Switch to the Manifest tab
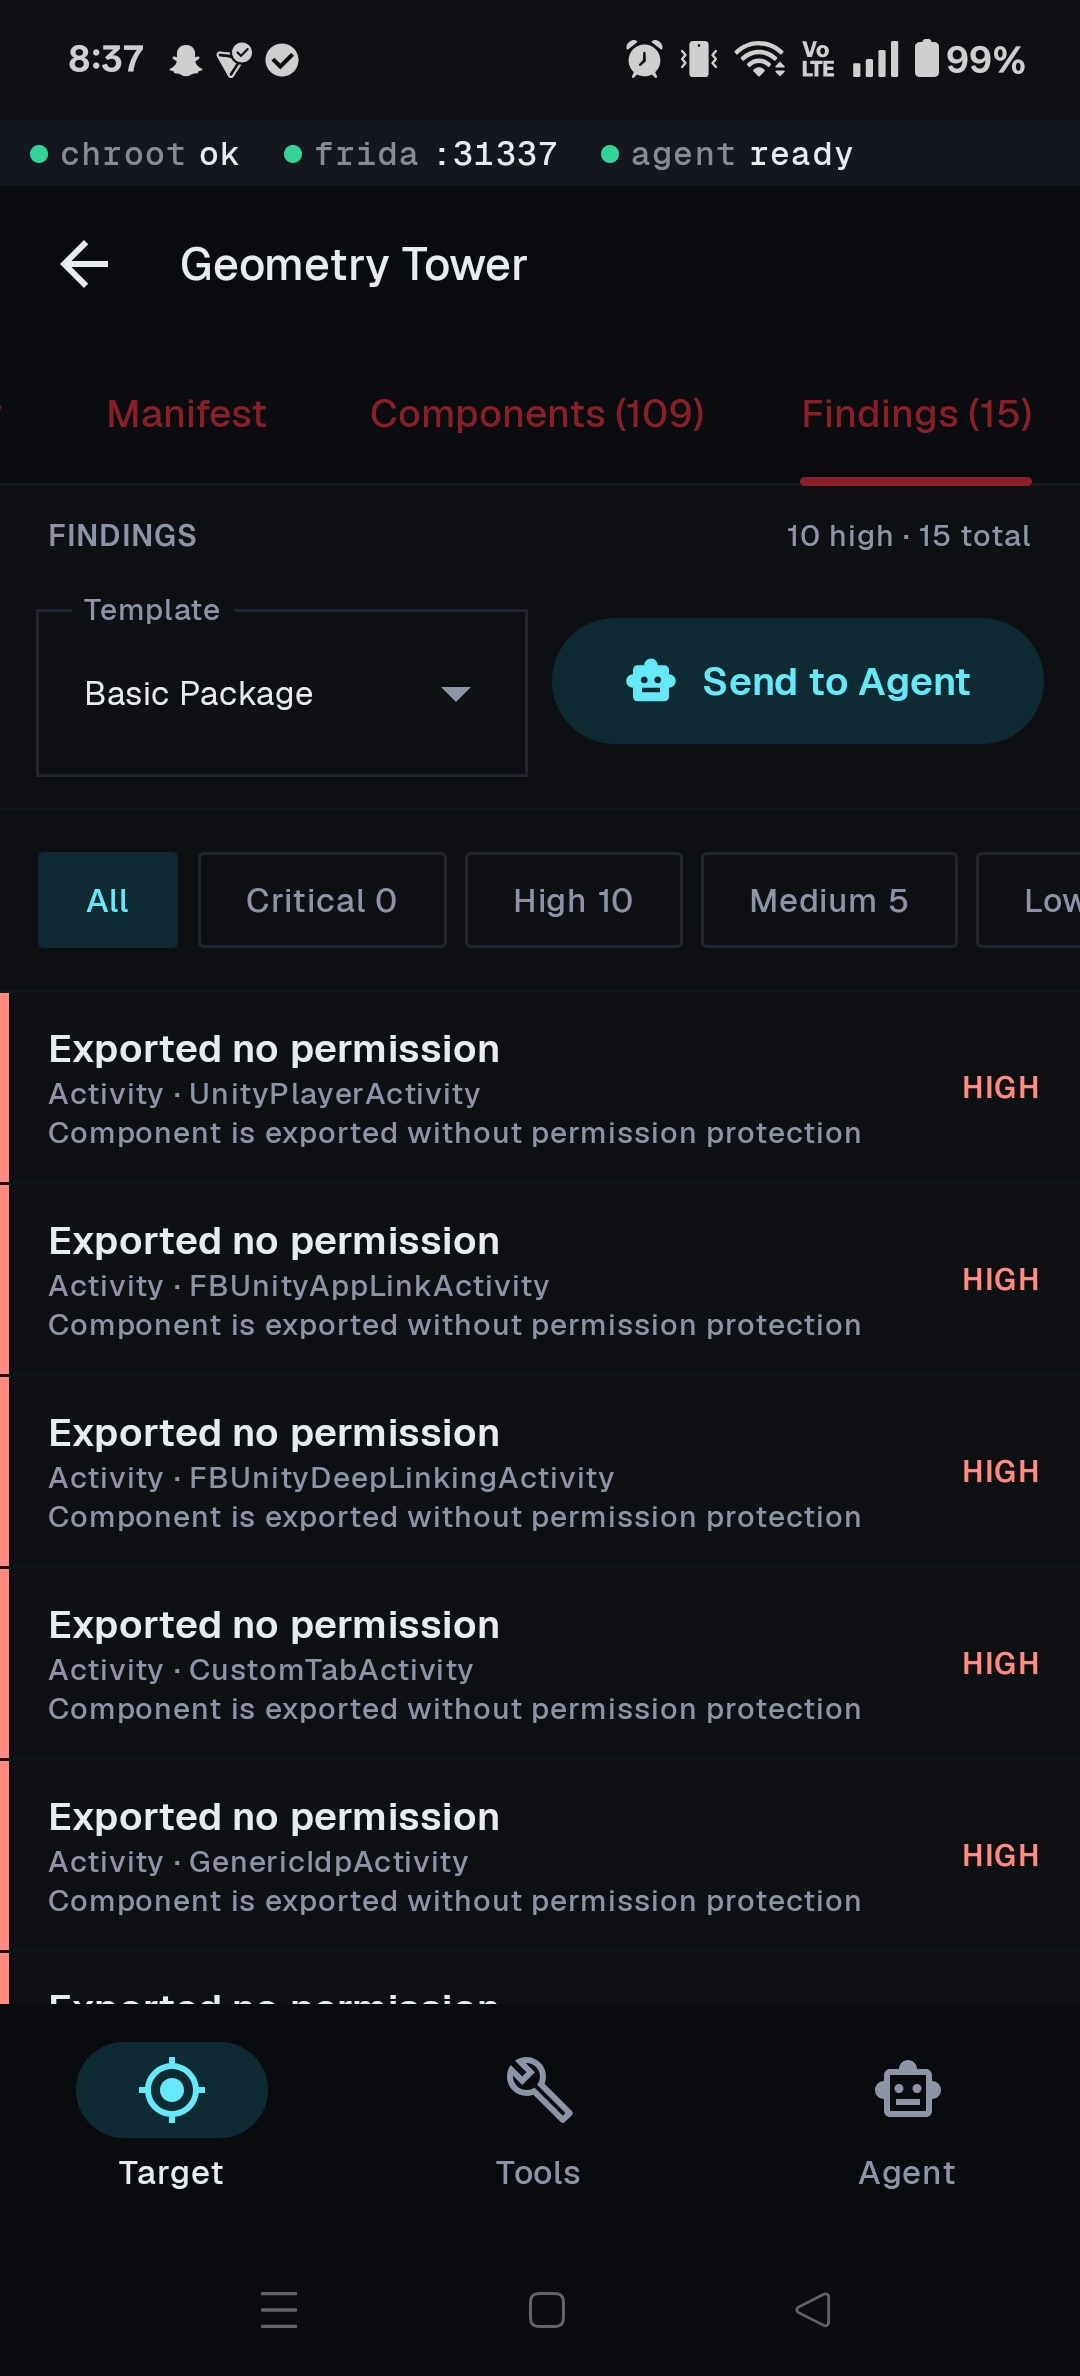 click(187, 414)
